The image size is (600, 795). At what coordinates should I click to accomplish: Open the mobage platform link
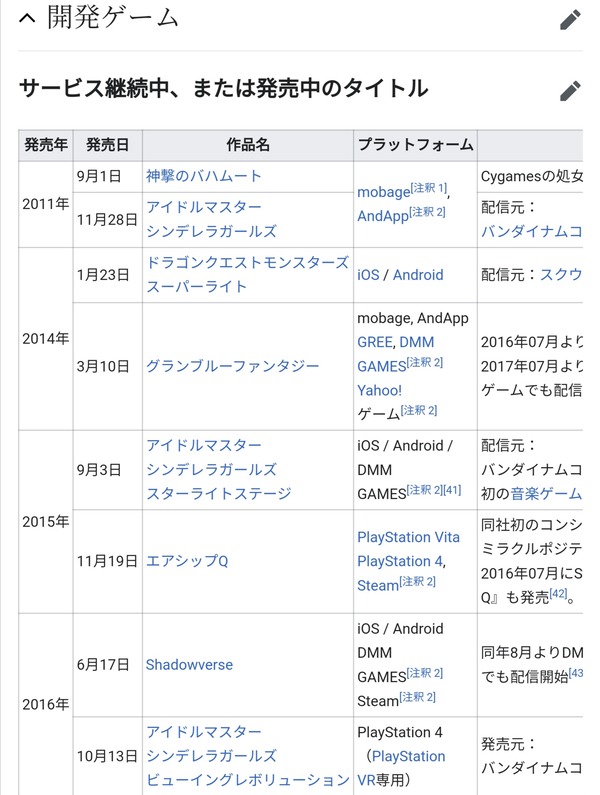point(383,192)
